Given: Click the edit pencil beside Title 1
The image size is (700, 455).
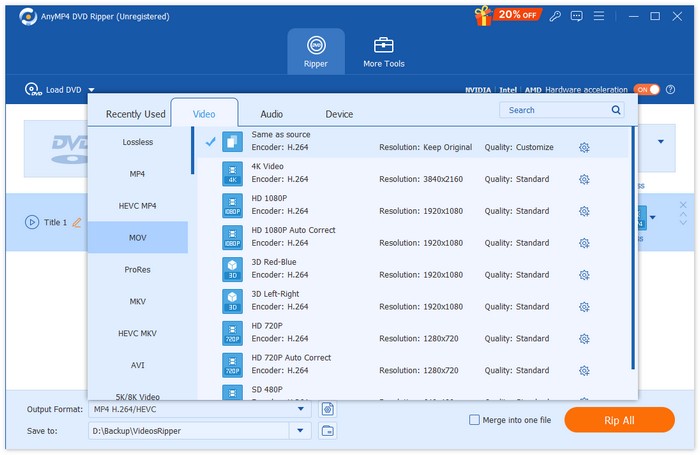Looking at the screenshot, I should point(77,222).
